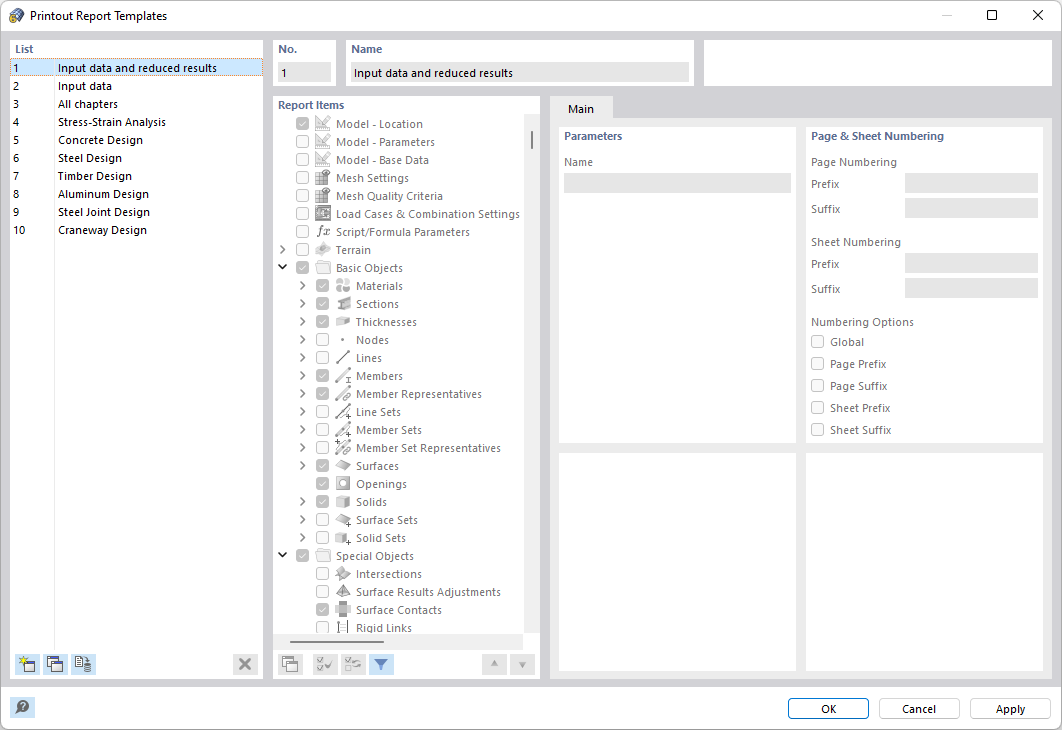Image resolution: width=1062 pixels, height=730 pixels.
Task: Open the filter report items tool
Action: pyautogui.click(x=381, y=664)
